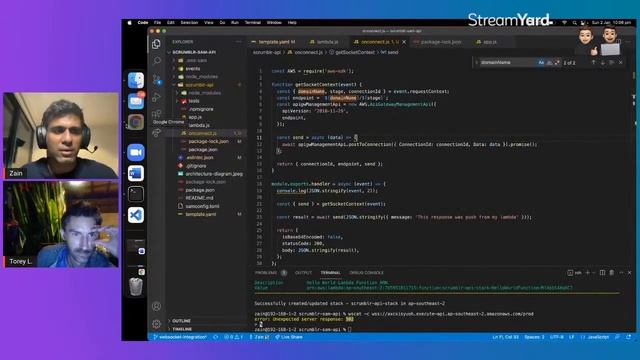640x360 pixels.
Task: Open the Manage gear in activity bar
Action: pos(156,324)
